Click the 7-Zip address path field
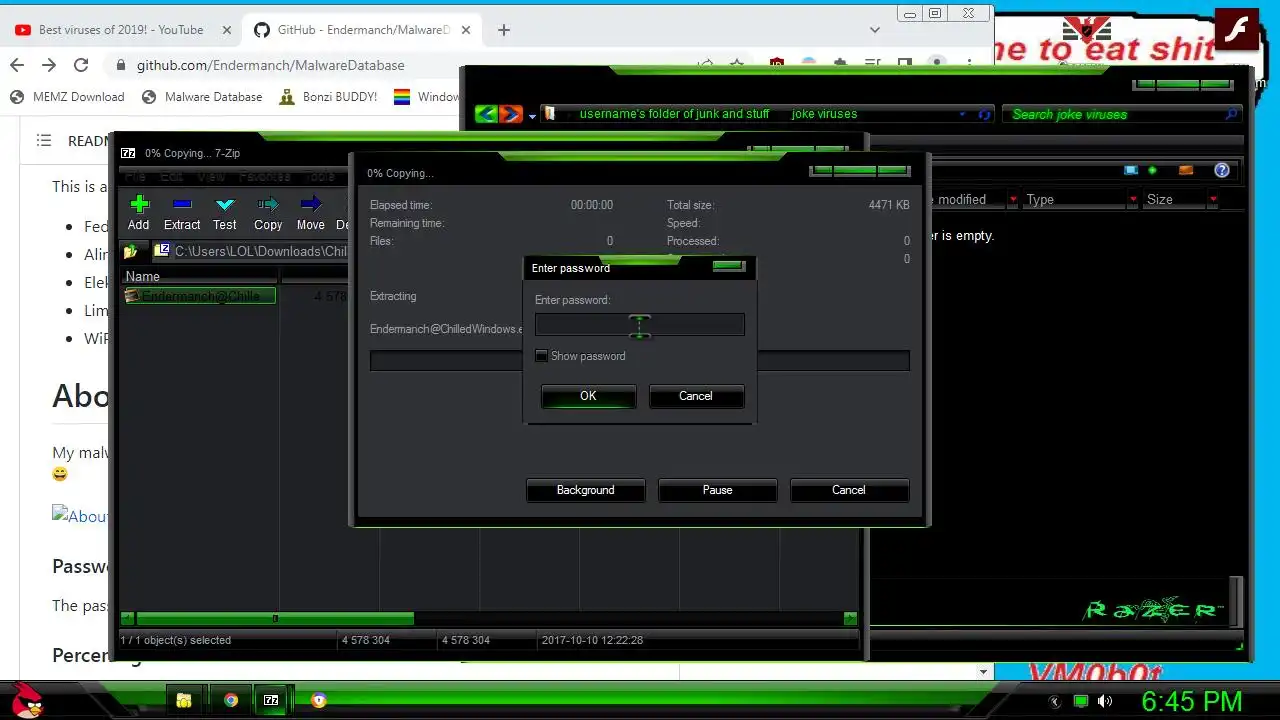The width and height of the screenshot is (1280, 720). tap(251, 251)
